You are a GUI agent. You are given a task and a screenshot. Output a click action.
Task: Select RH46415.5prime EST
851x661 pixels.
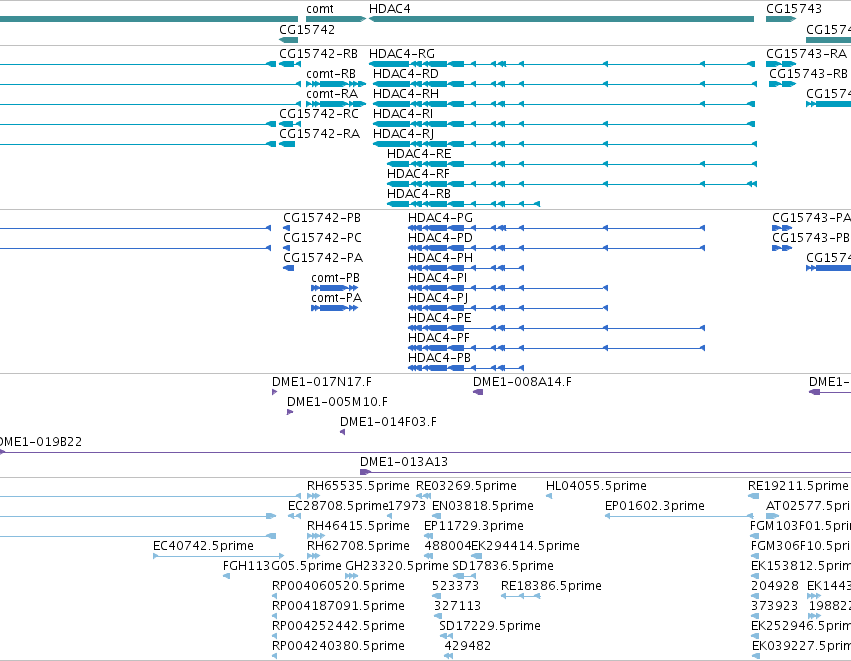click(x=316, y=536)
